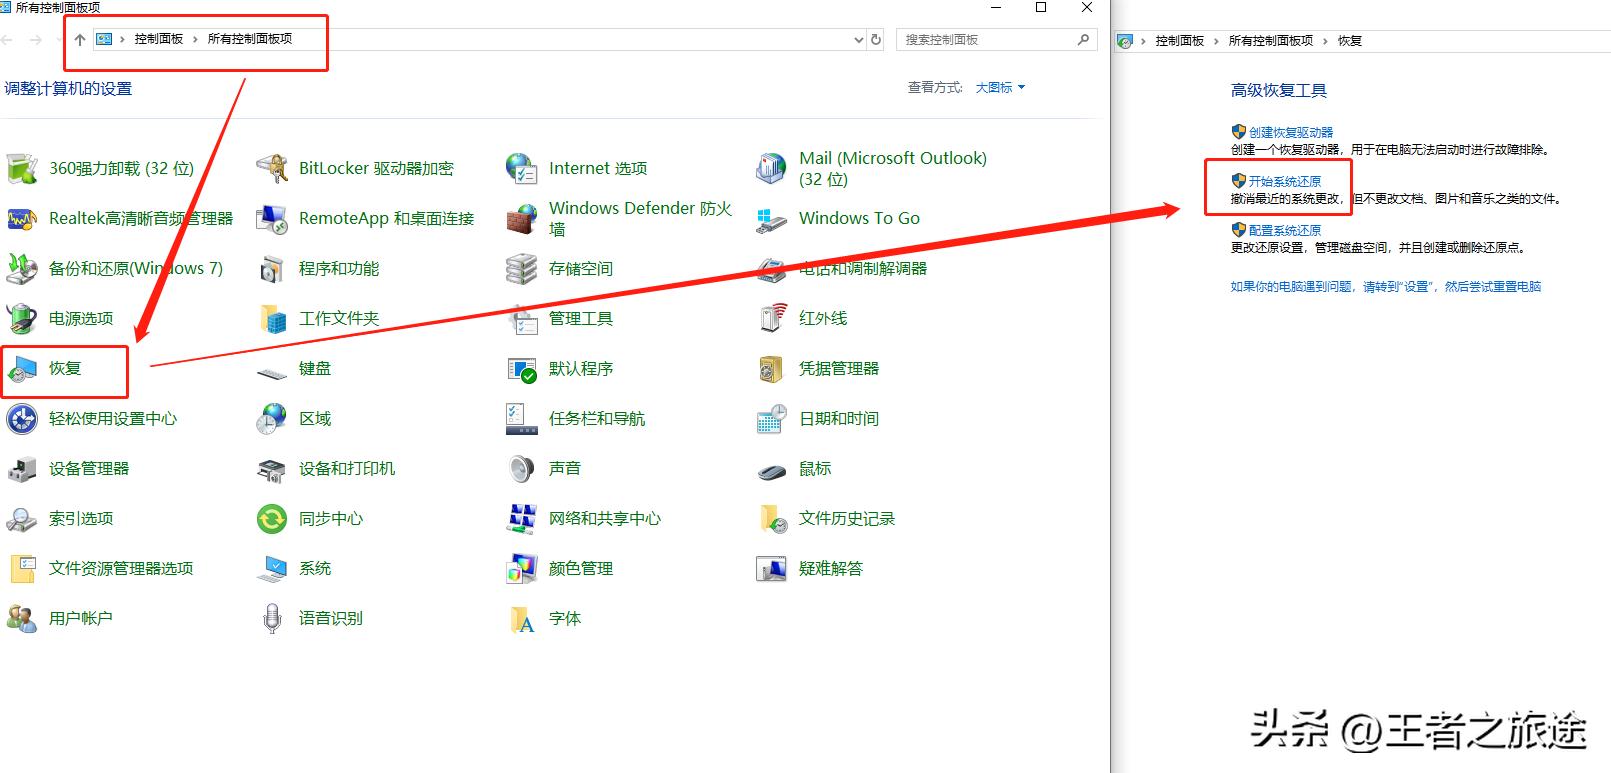Click 恢复 breadcrumb in right window

click(x=1350, y=41)
